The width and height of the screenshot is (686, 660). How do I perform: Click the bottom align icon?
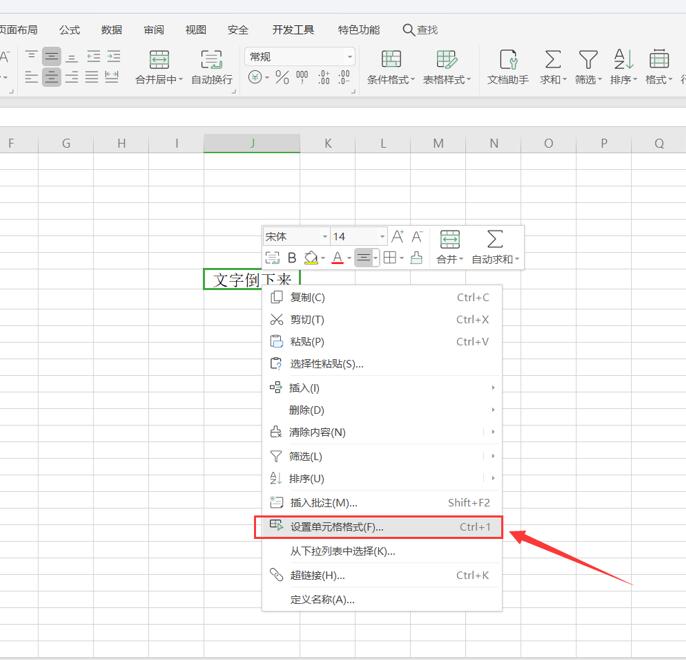click(72, 57)
